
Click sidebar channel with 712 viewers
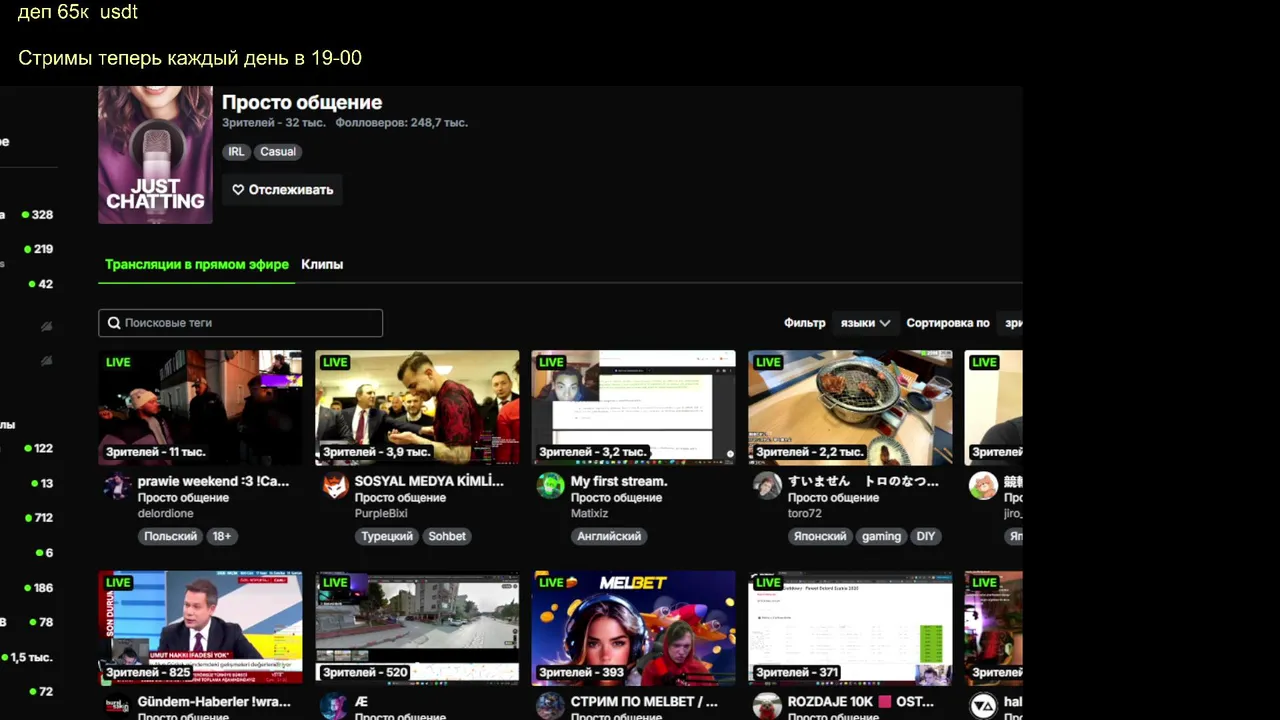27,518
